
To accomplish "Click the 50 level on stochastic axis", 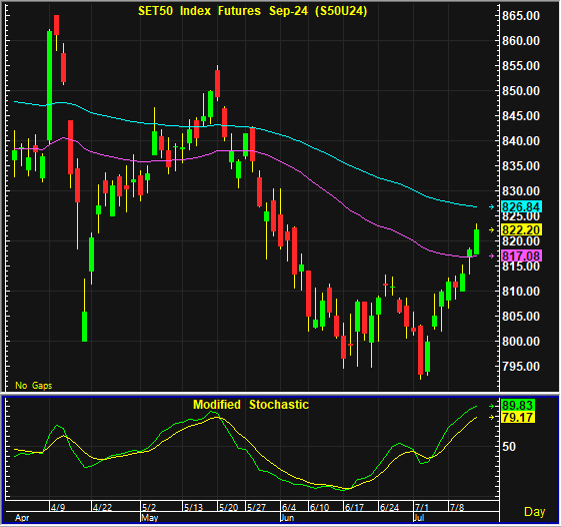I will [509, 447].
